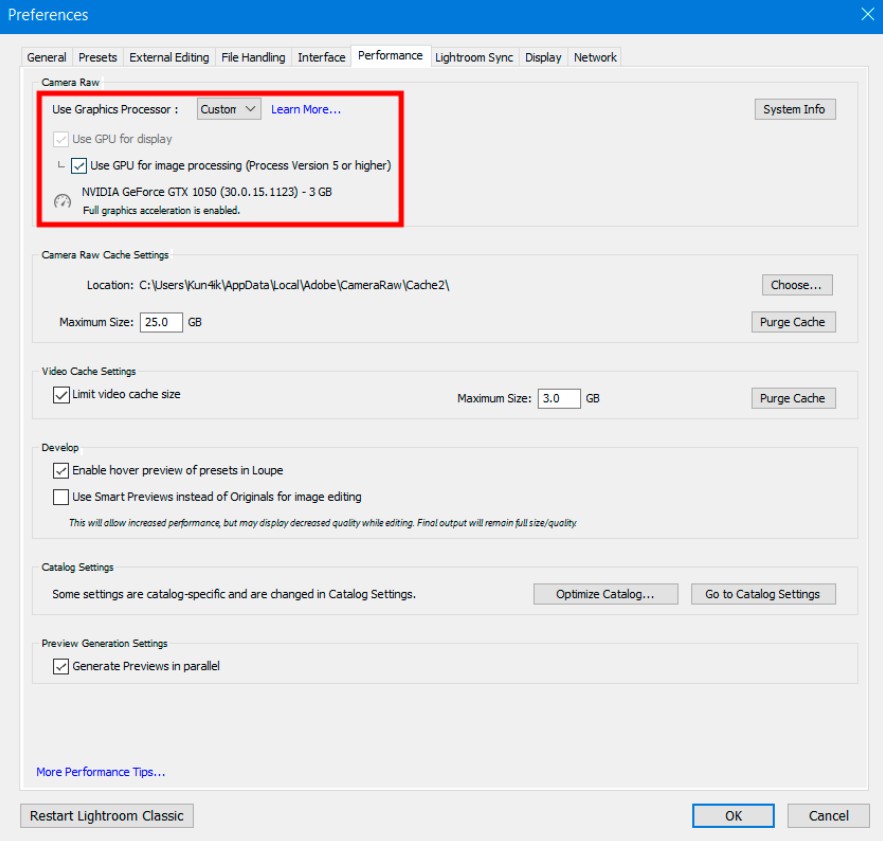Viewport: 883px width, 841px height.
Task: Open the Learn More link
Action: 306,109
